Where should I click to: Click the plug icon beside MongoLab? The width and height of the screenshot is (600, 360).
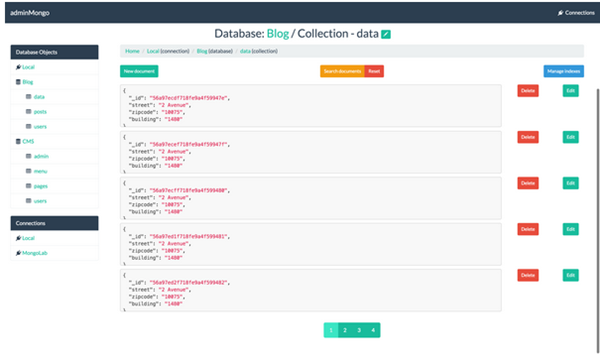click(18, 253)
